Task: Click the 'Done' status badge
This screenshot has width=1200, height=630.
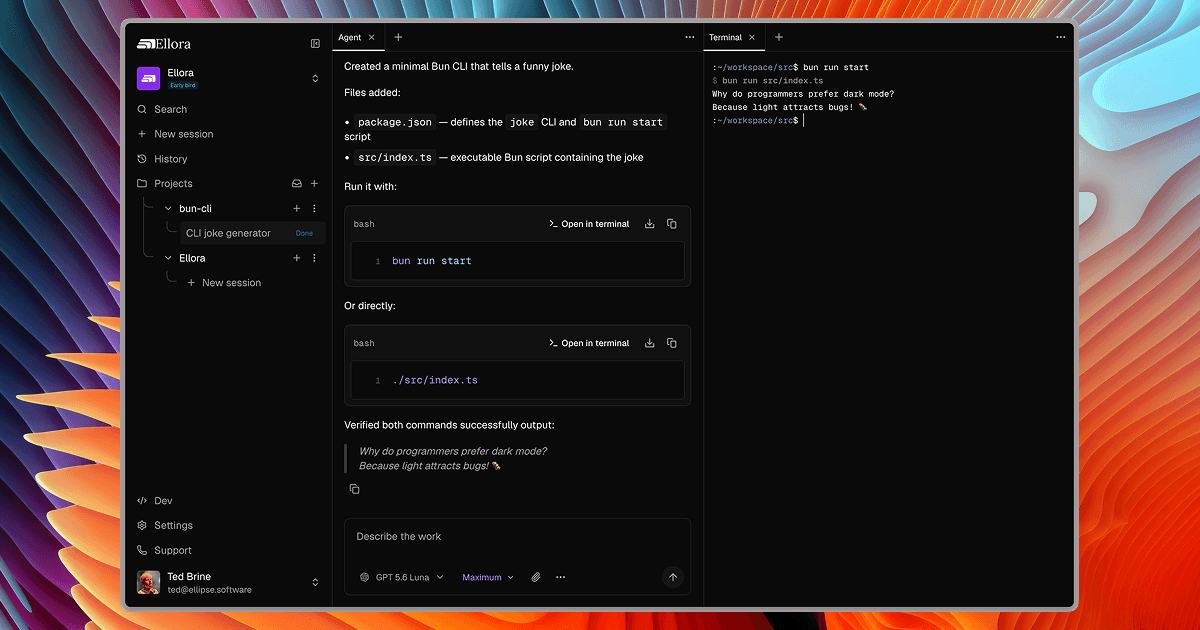Action: coord(304,233)
